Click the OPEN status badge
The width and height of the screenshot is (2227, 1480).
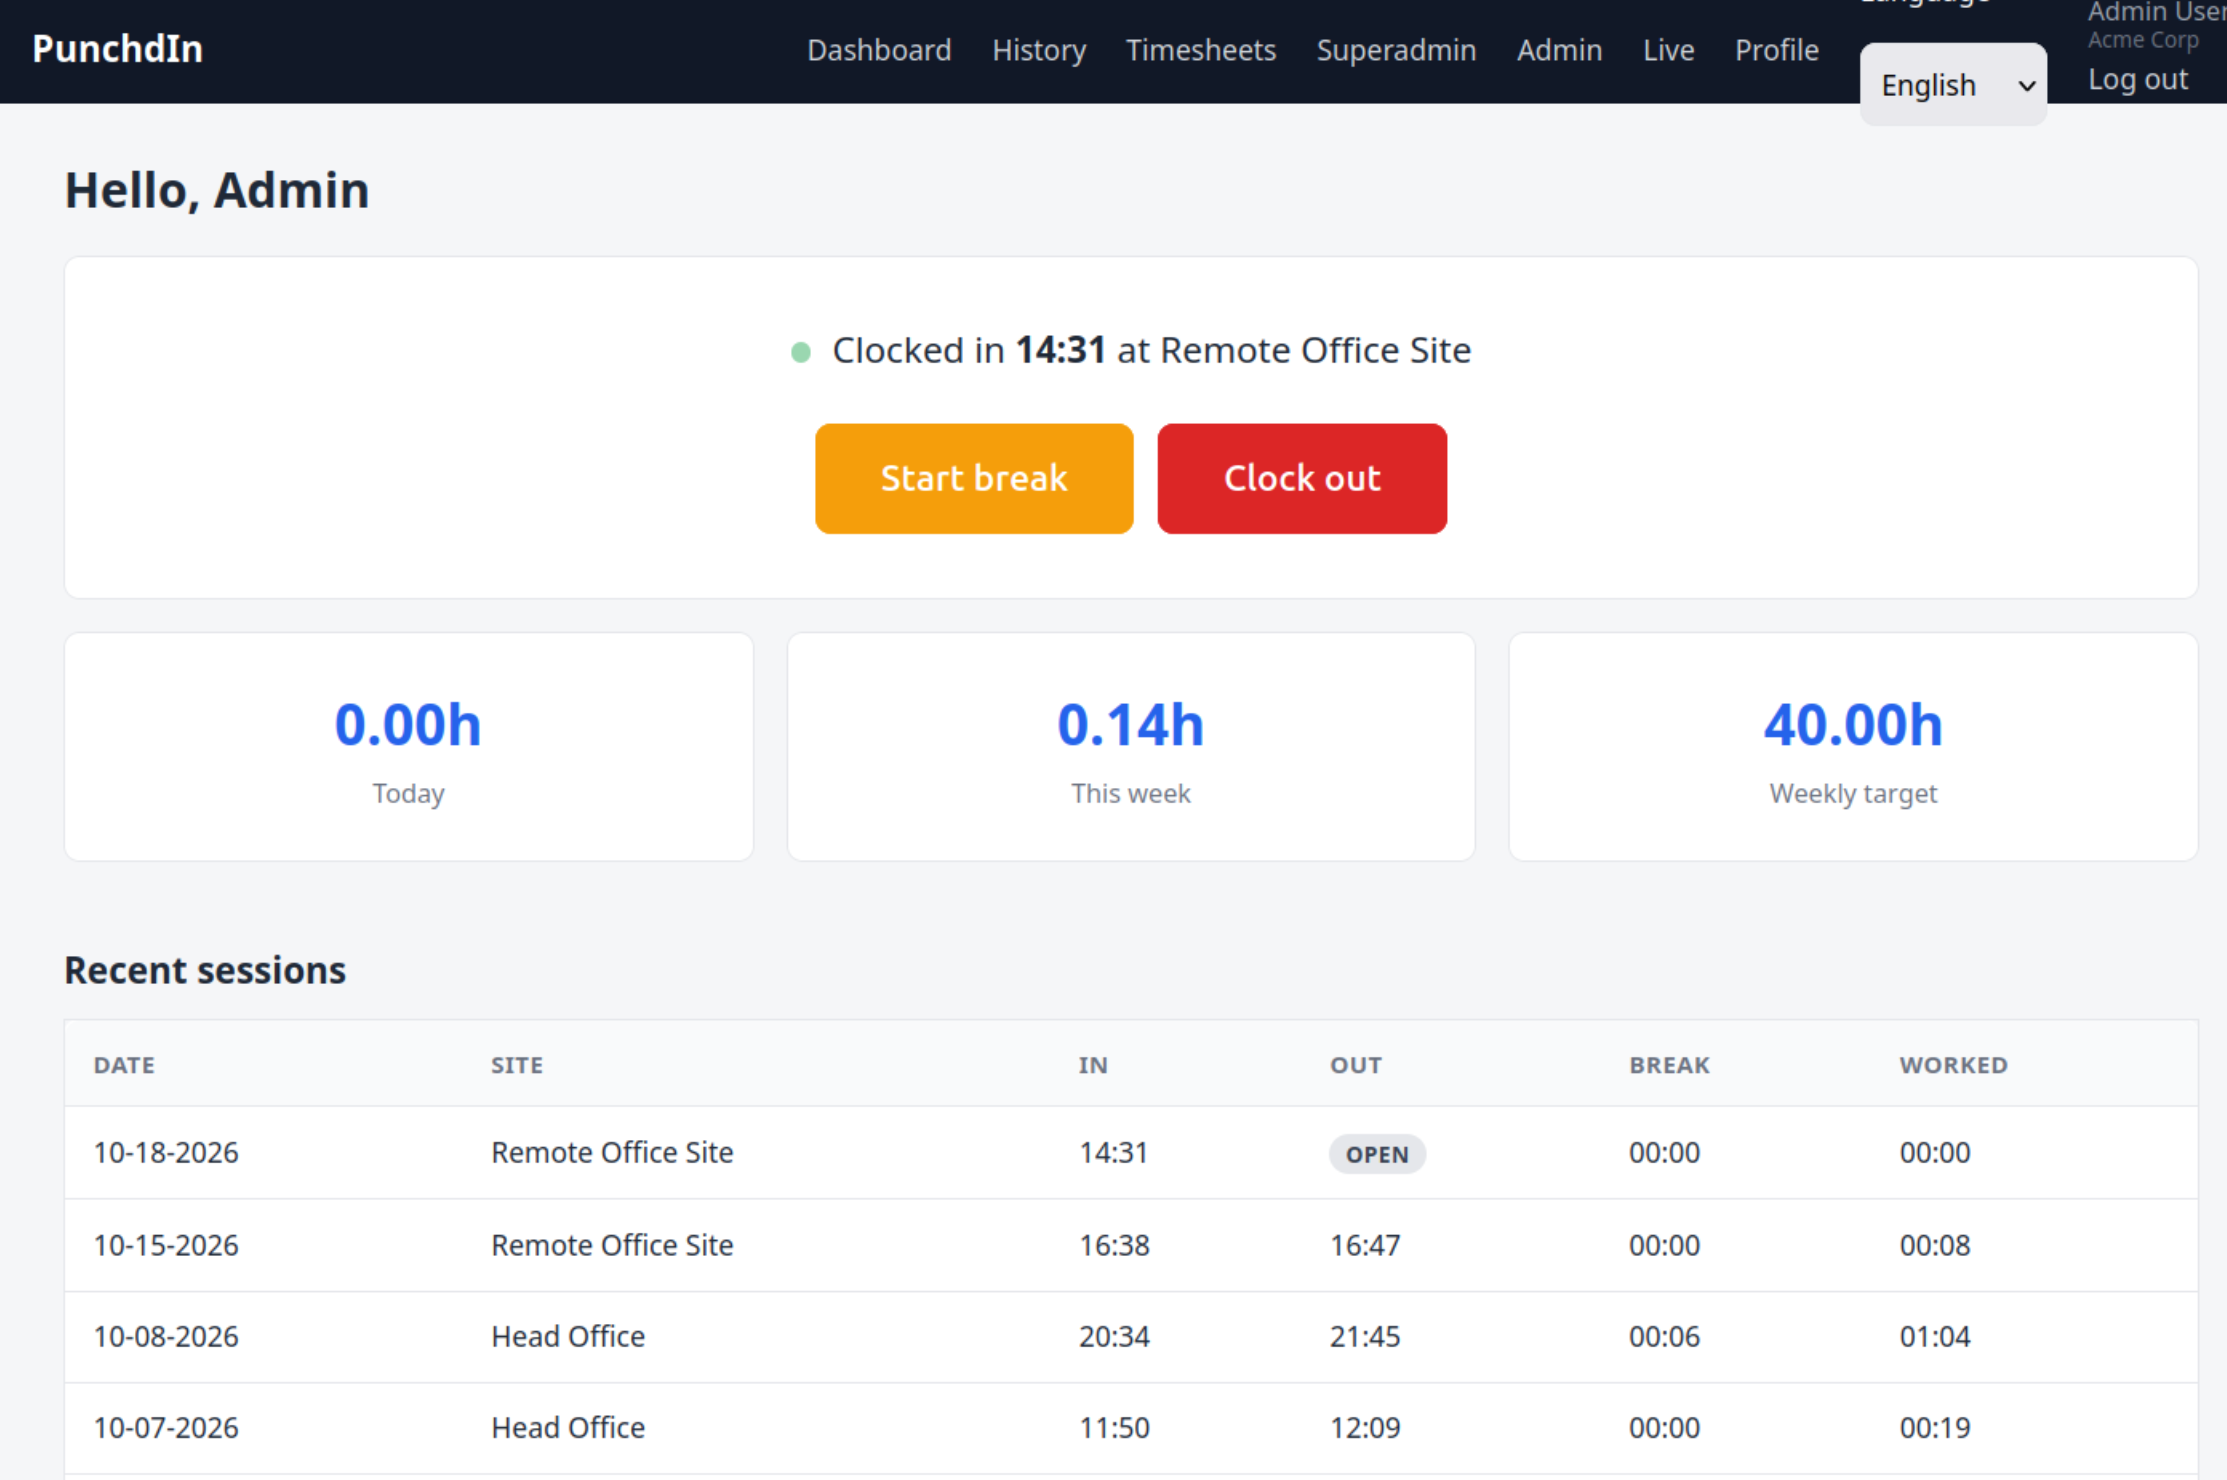coord(1377,1154)
